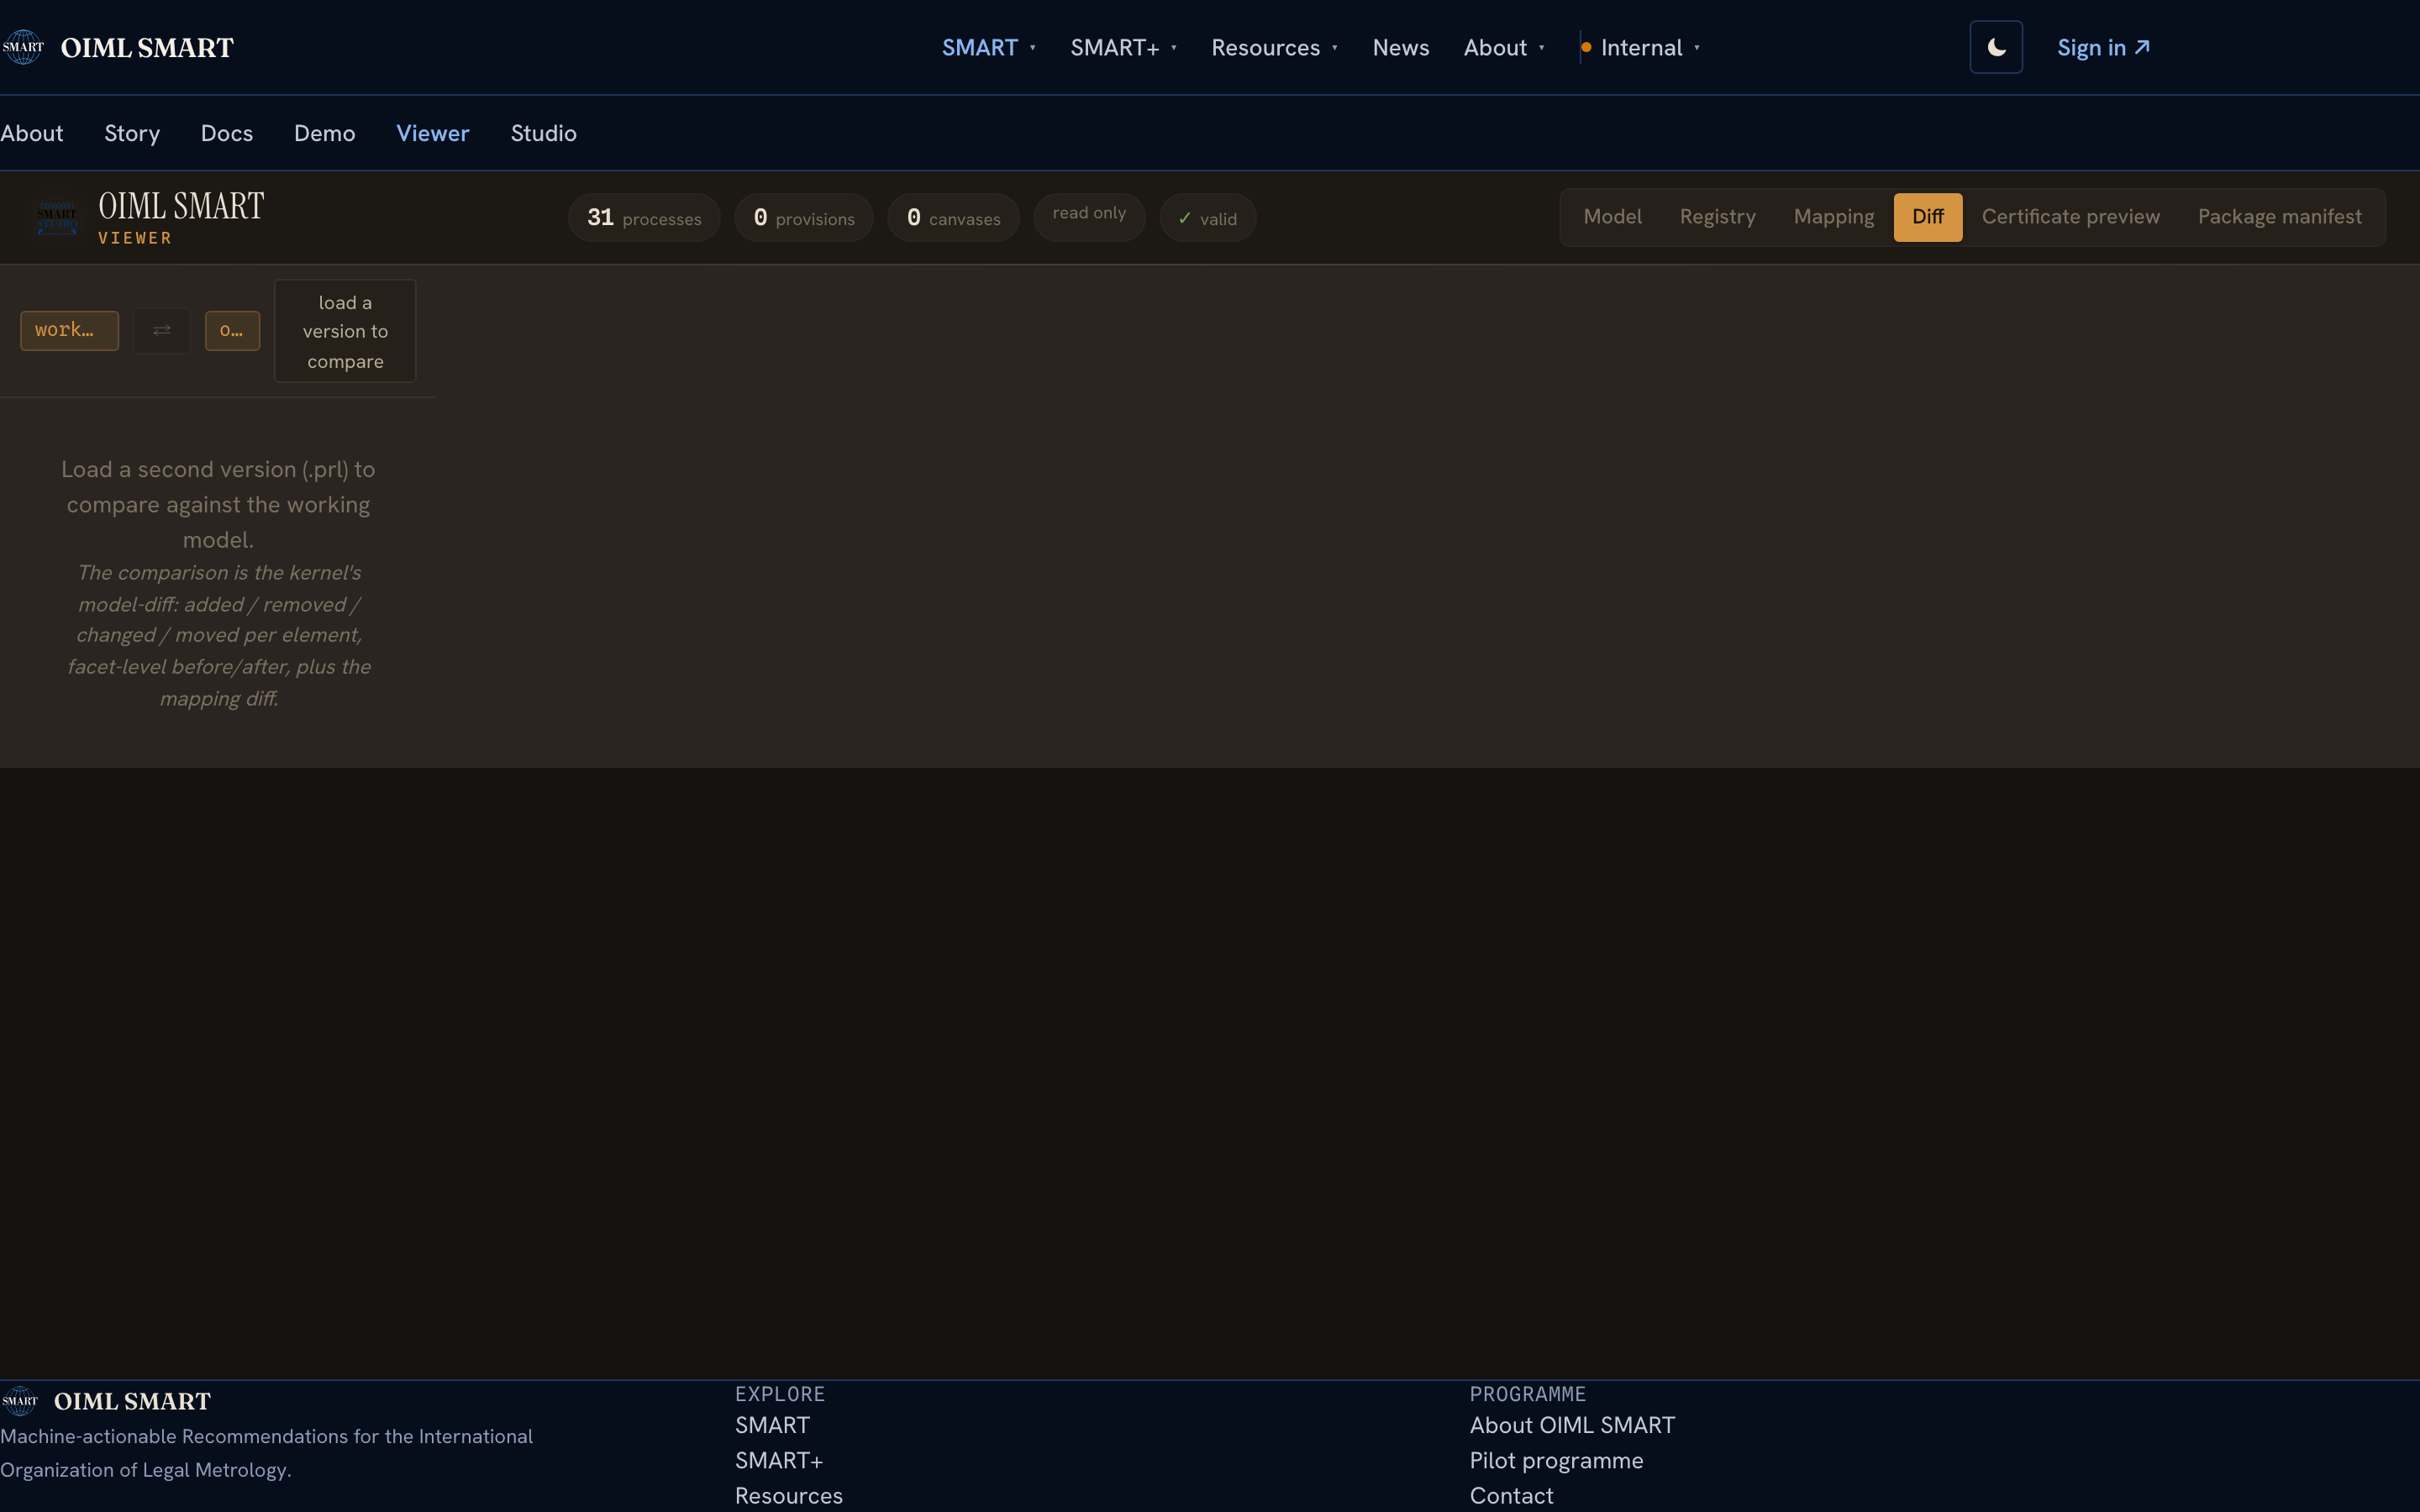Select the Viewer sub-navigation tab
This screenshot has width=2420, height=1512.
[433, 133]
